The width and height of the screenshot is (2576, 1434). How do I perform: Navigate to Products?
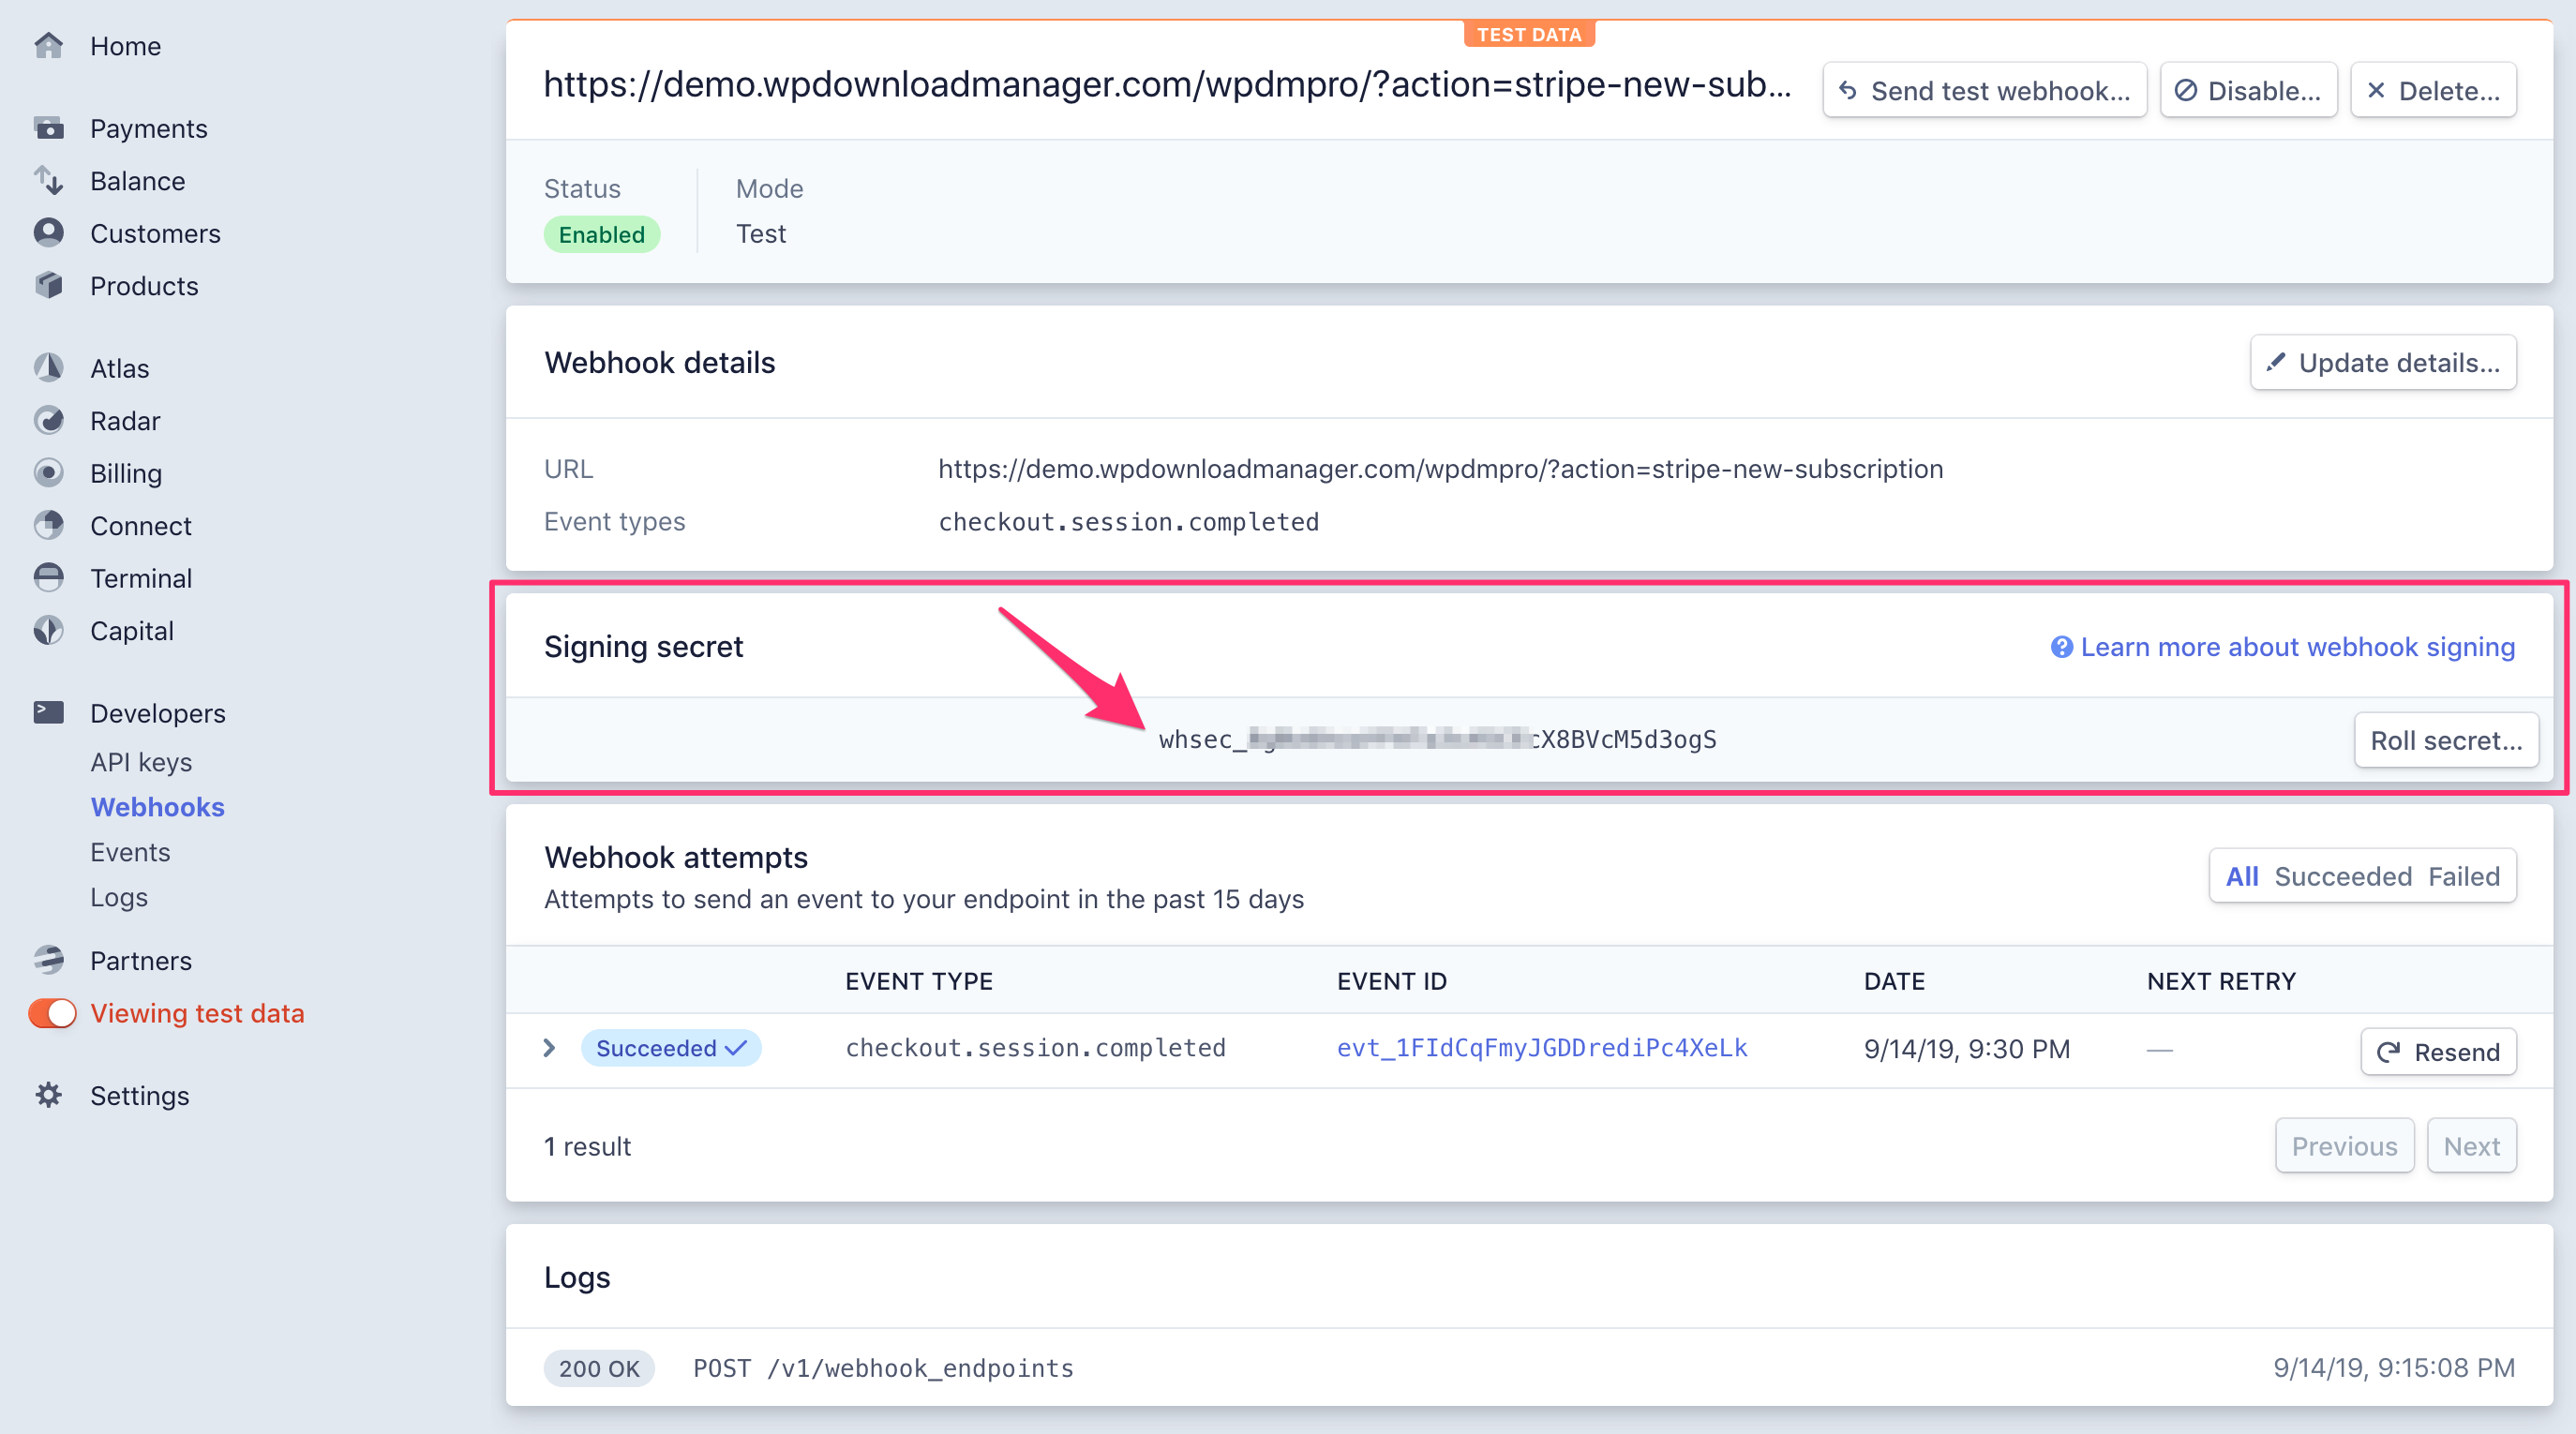coord(144,286)
